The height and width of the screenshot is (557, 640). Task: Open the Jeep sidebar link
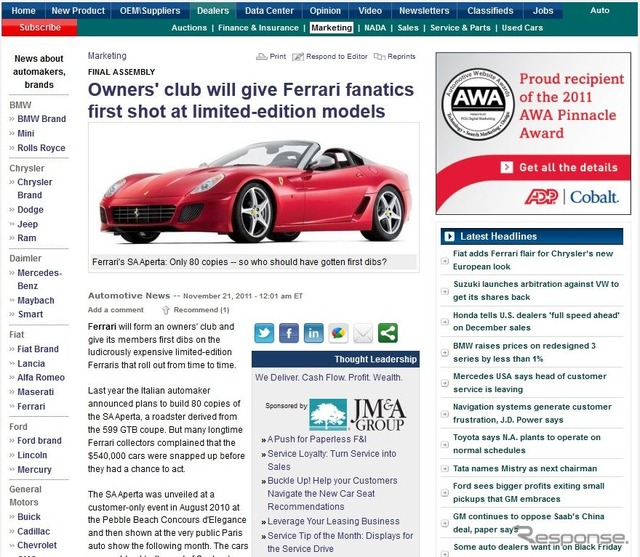coord(27,224)
